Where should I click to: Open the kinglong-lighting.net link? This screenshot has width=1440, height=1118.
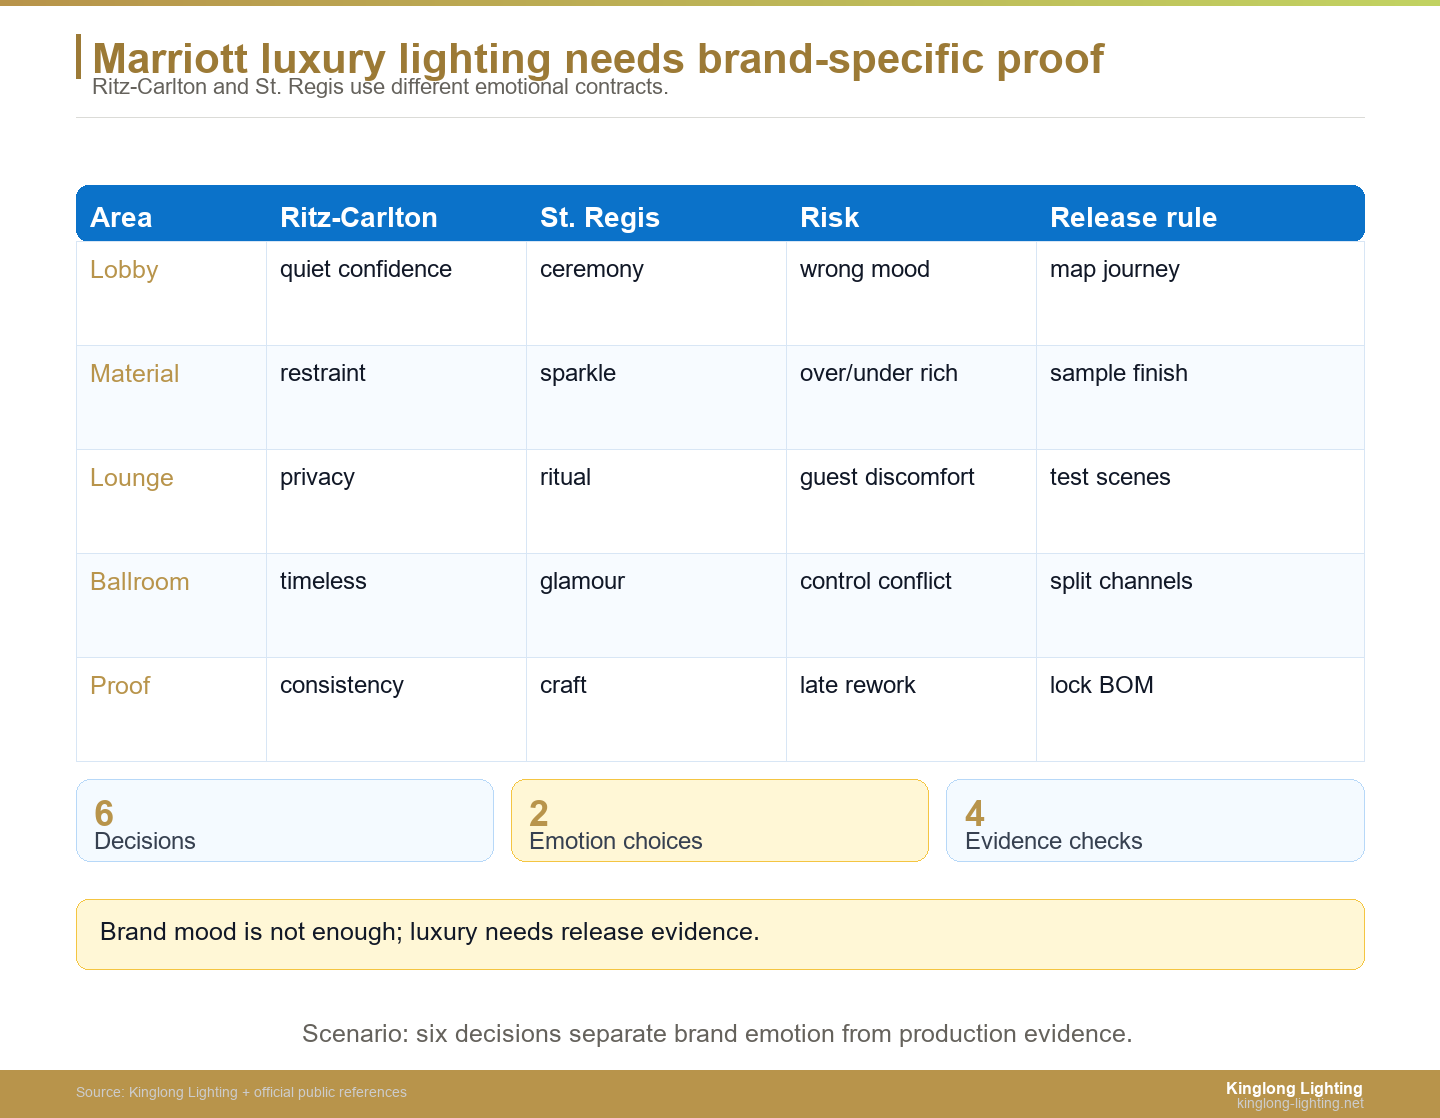[x=1300, y=1103]
